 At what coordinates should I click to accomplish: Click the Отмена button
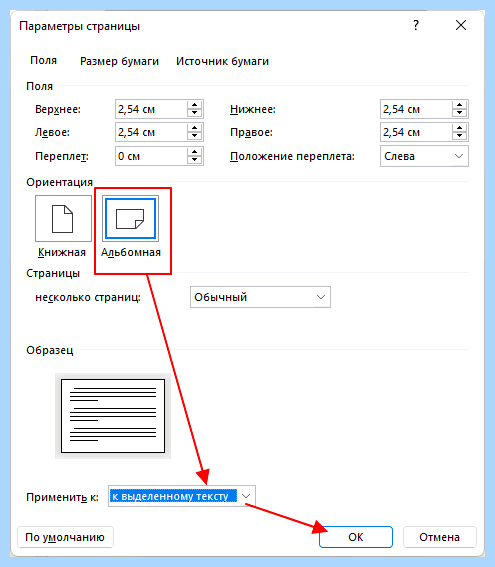(x=440, y=537)
